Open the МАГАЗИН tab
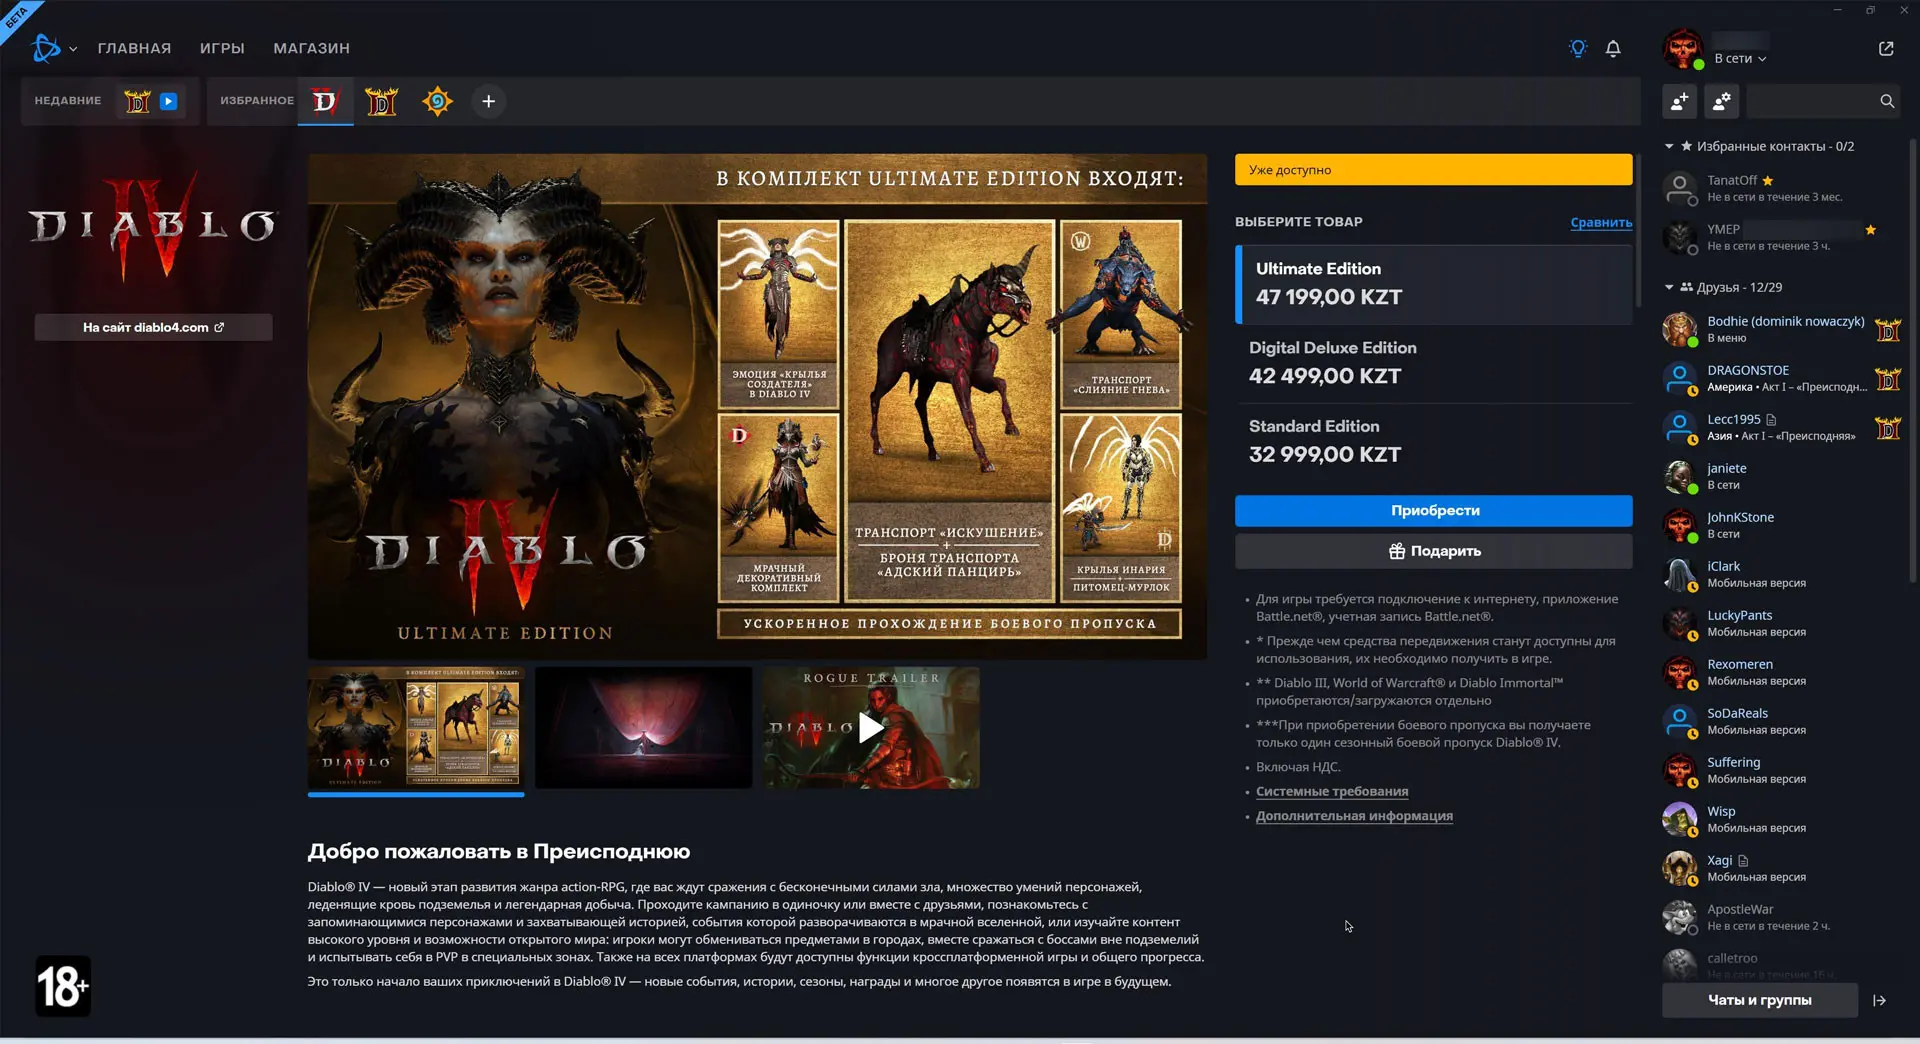Viewport: 1920px width, 1044px height. [311, 48]
